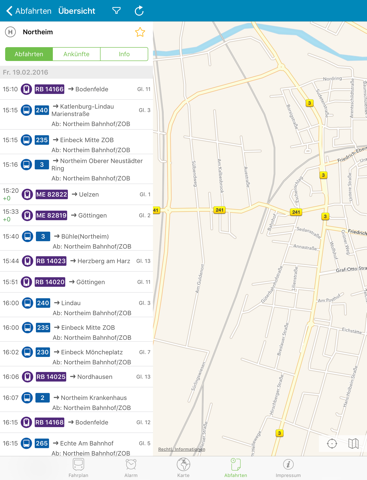The height and width of the screenshot is (480, 367).
Task: Refresh departures with the reload icon
Action: coord(139,11)
